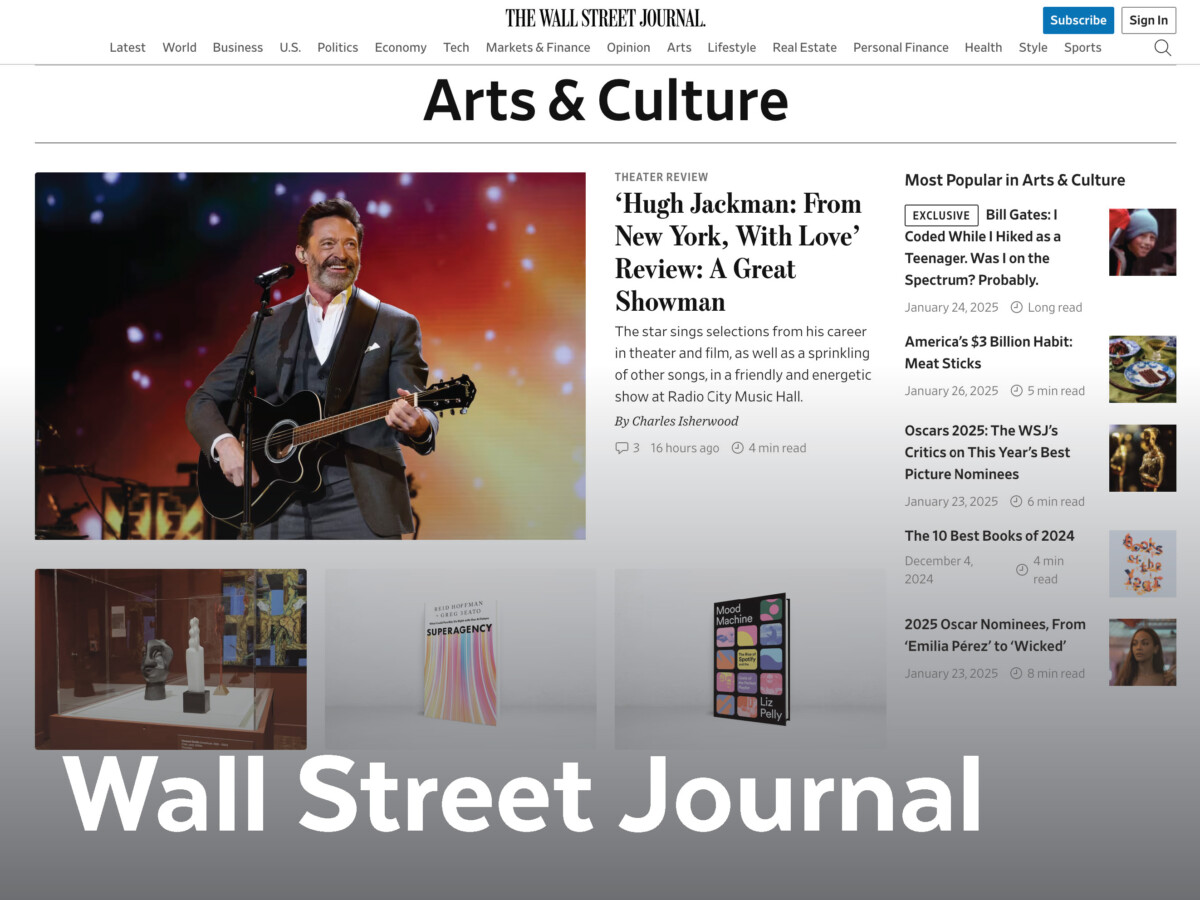
Task: Open the Oscar statues thumbnail image
Action: click(1142, 458)
